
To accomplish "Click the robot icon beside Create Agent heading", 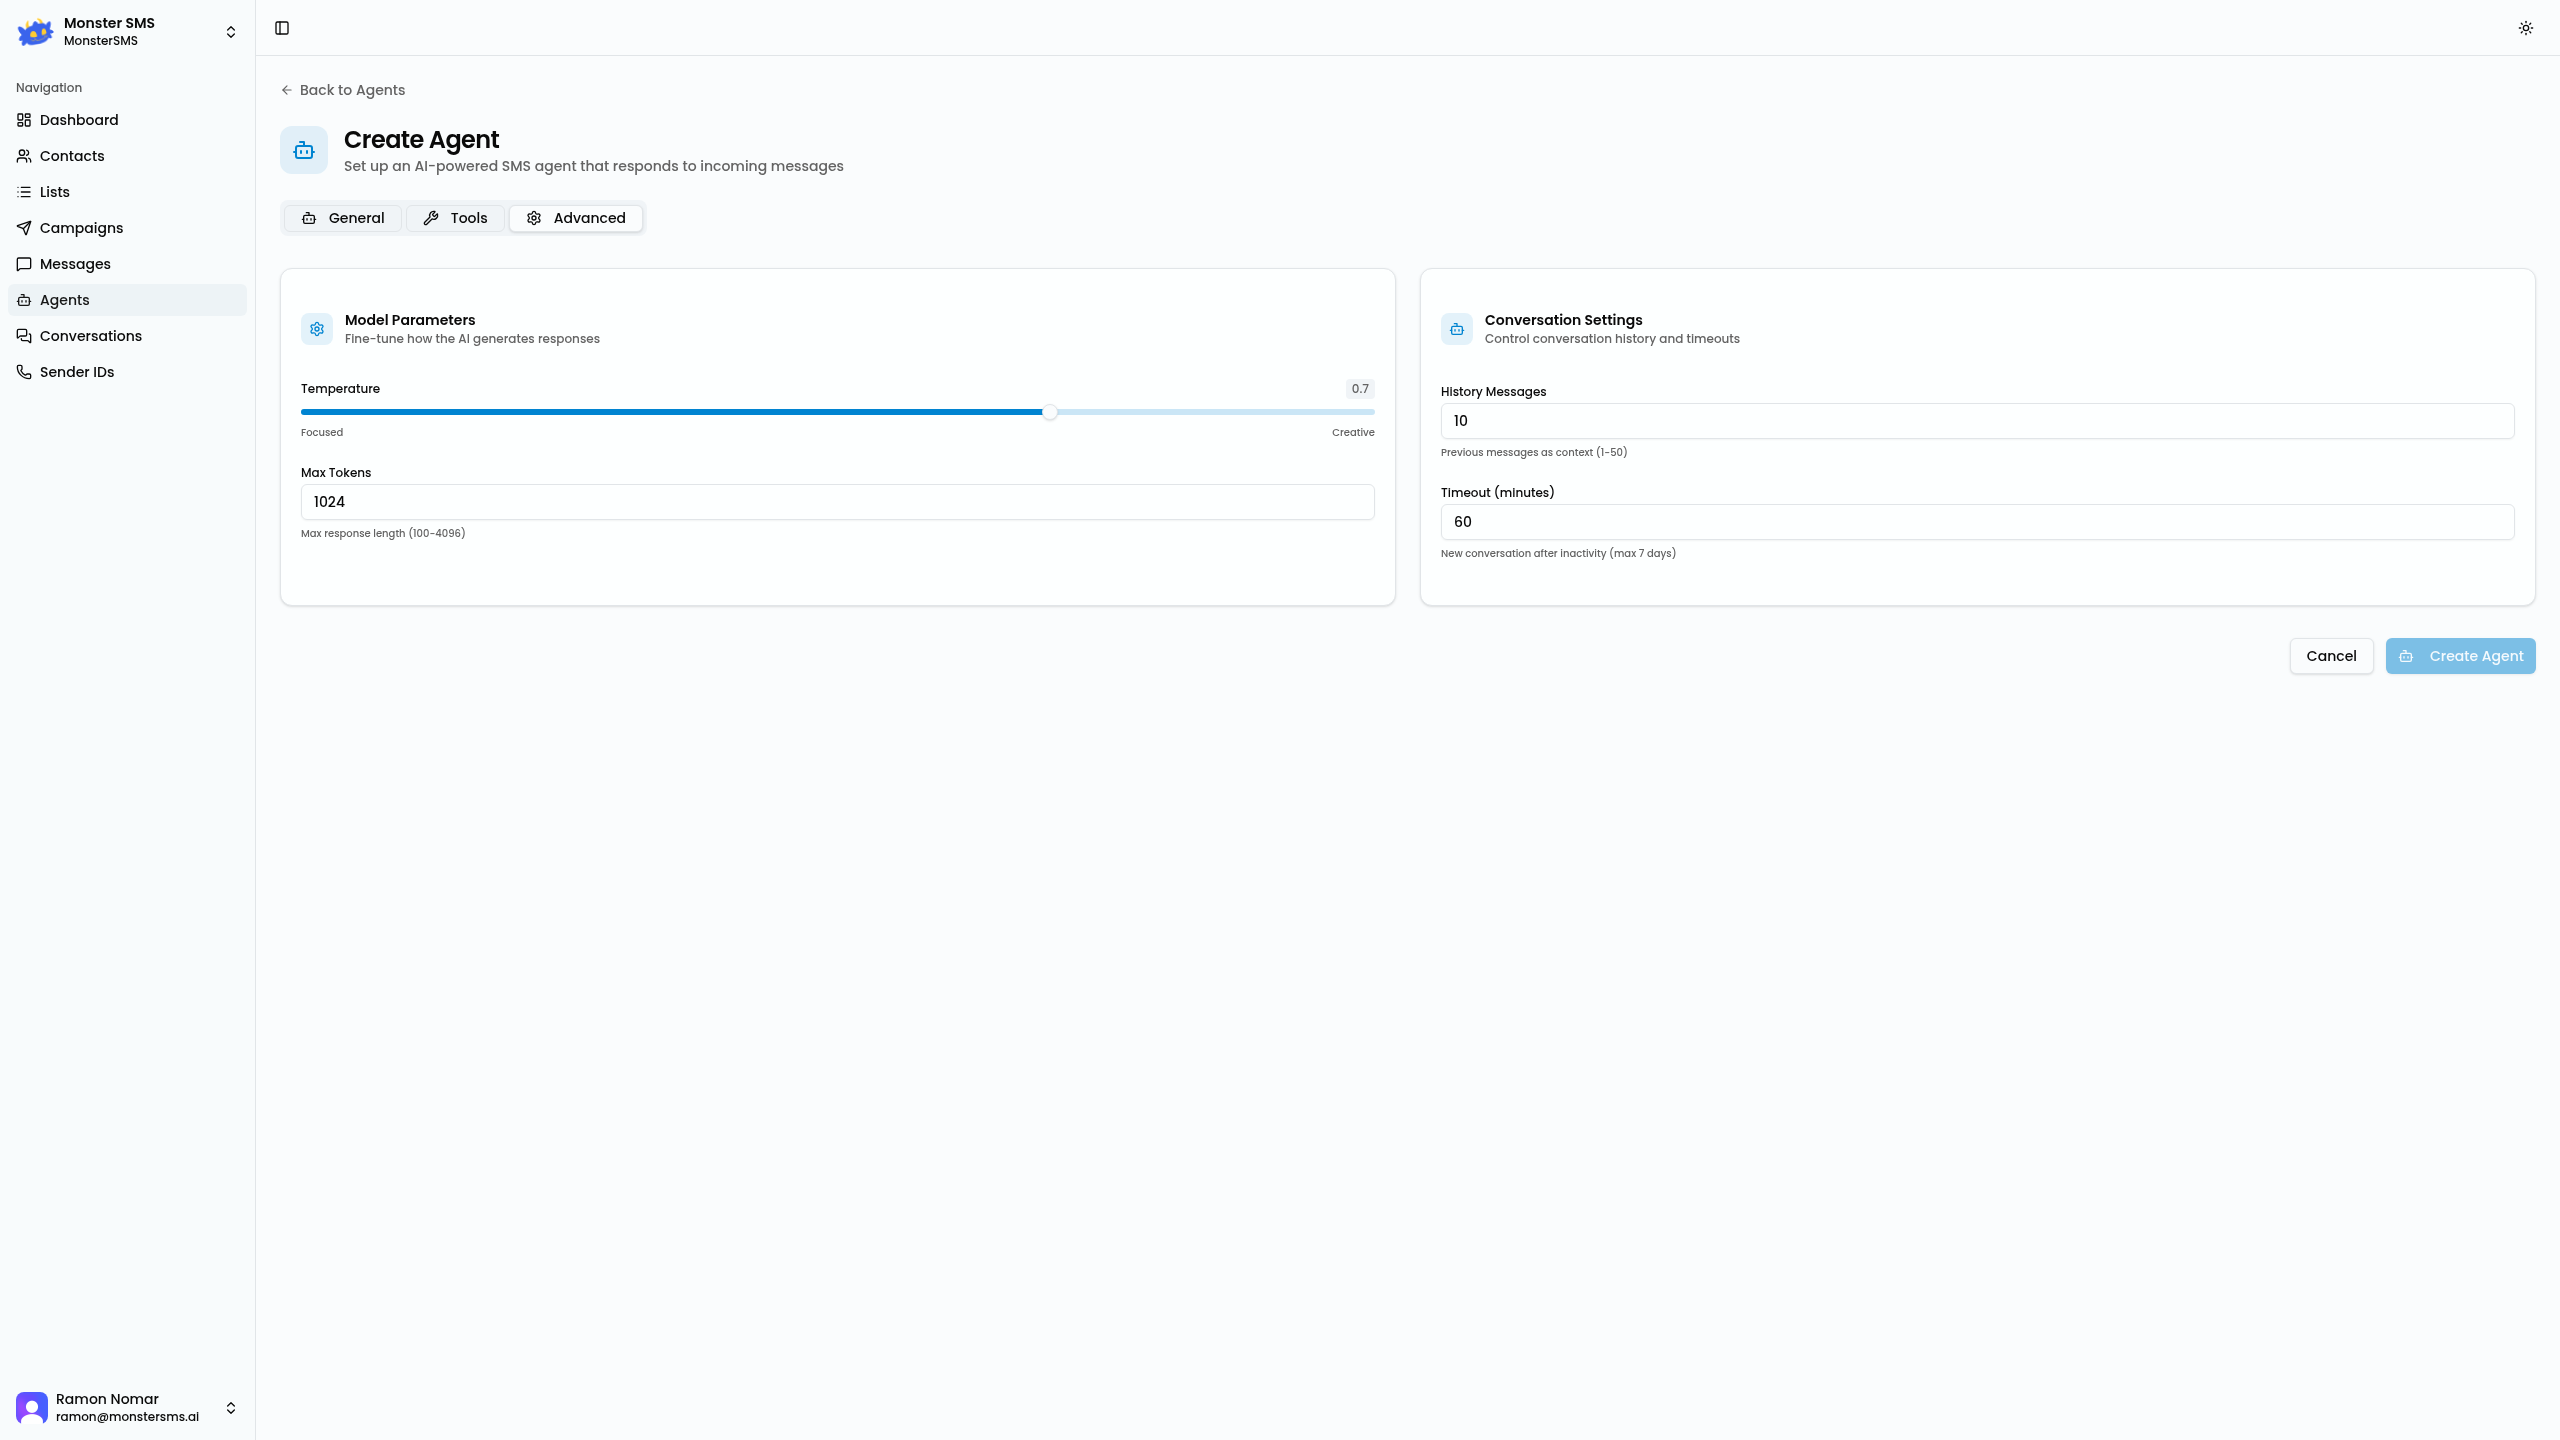I will [304, 150].
